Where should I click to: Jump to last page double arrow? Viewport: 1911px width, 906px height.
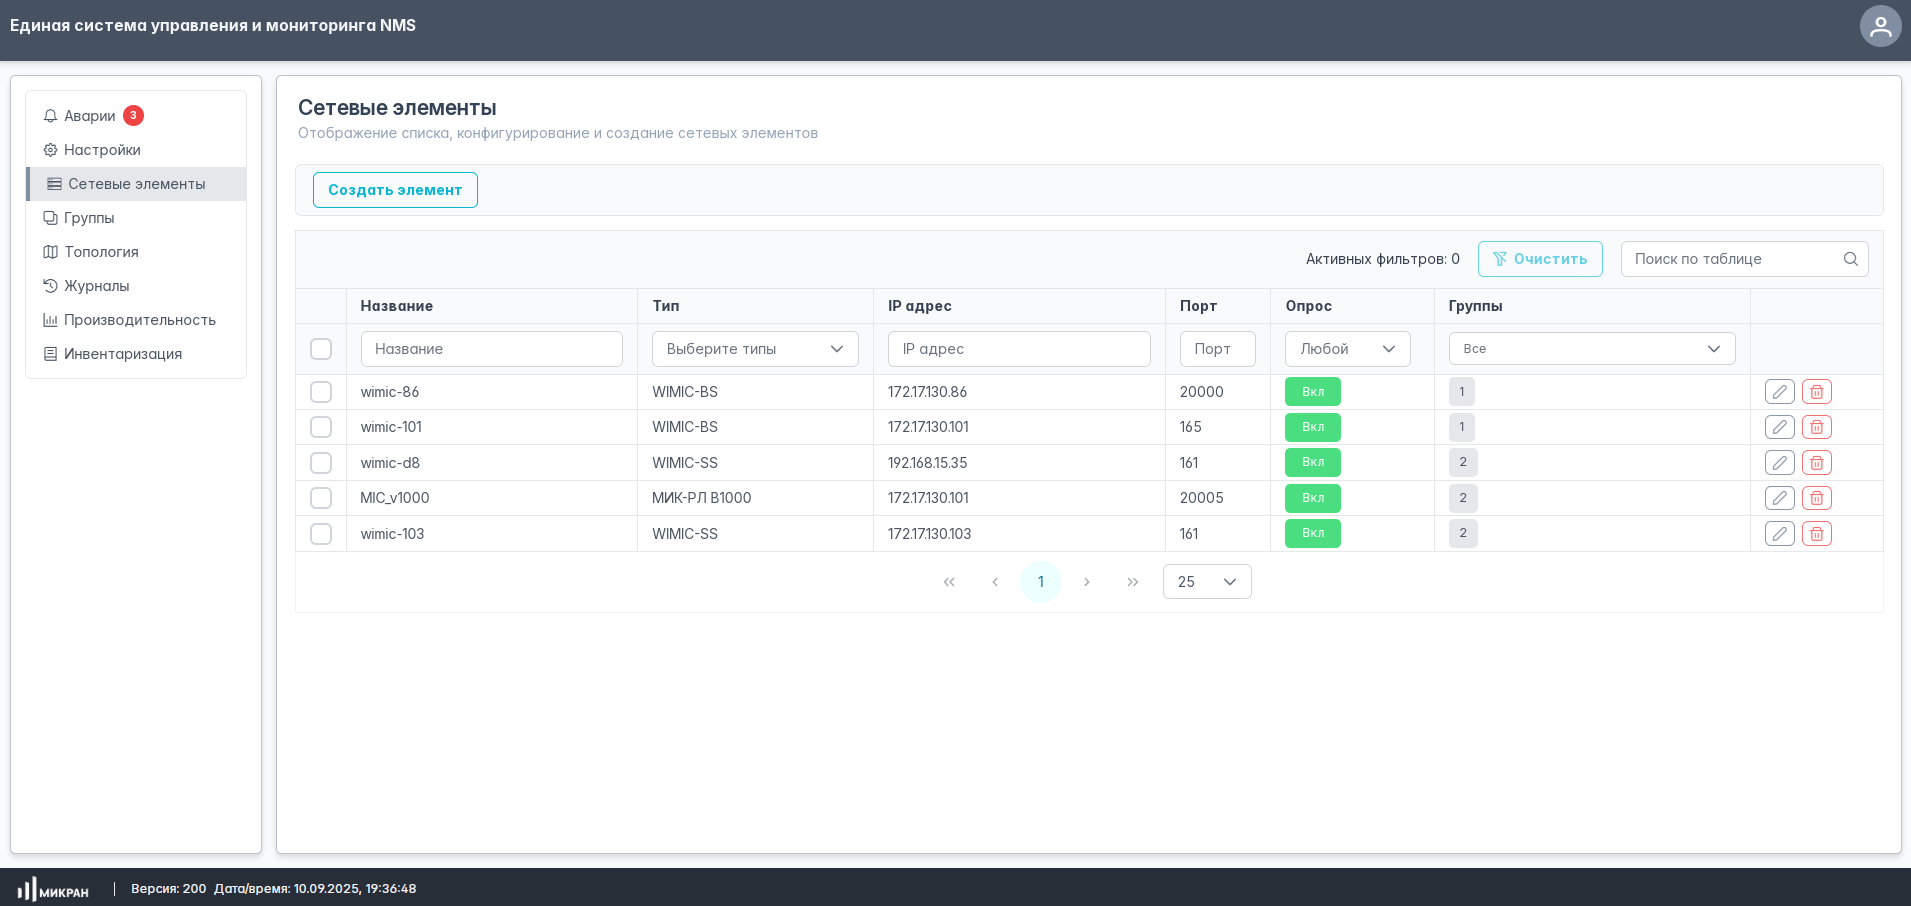click(1132, 582)
